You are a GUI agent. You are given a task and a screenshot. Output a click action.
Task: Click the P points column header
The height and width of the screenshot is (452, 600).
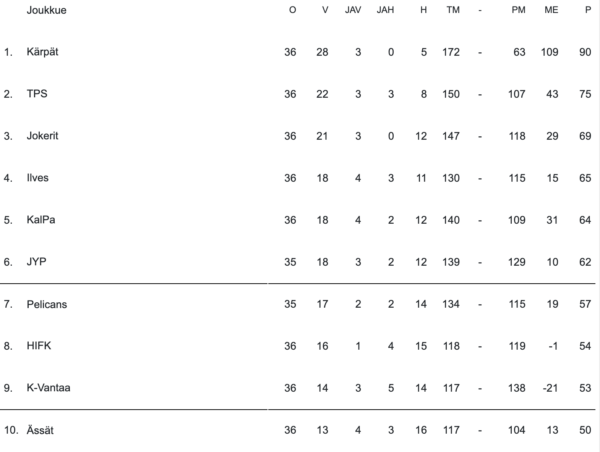(x=587, y=10)
